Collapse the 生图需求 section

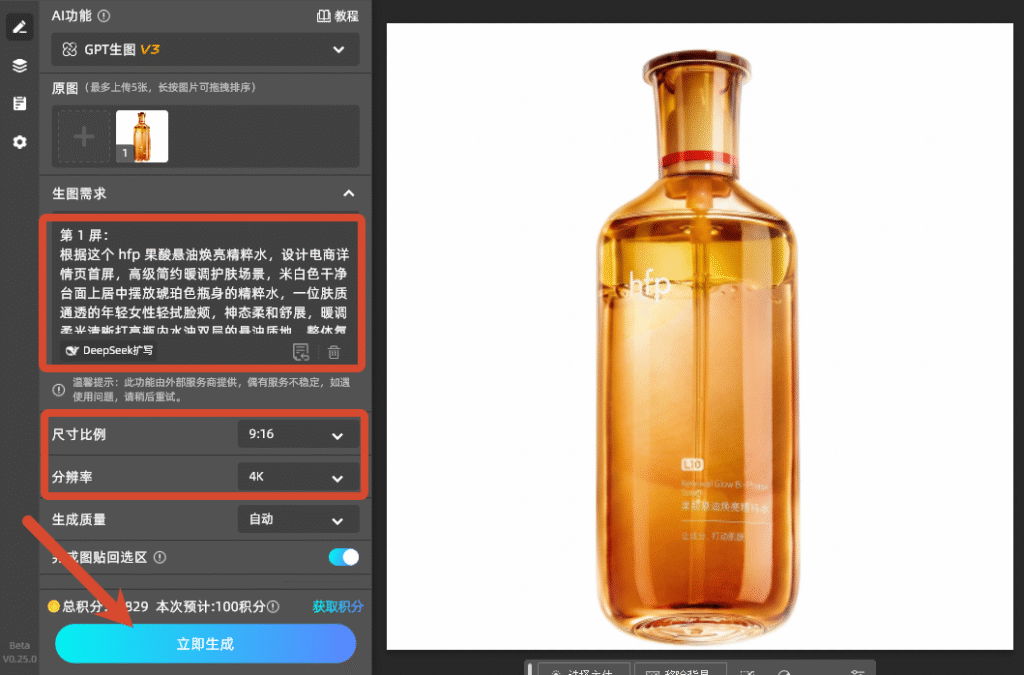(x=349, y=193)
